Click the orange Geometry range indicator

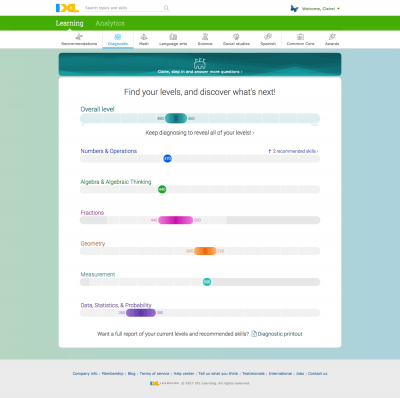click(205, 251)
